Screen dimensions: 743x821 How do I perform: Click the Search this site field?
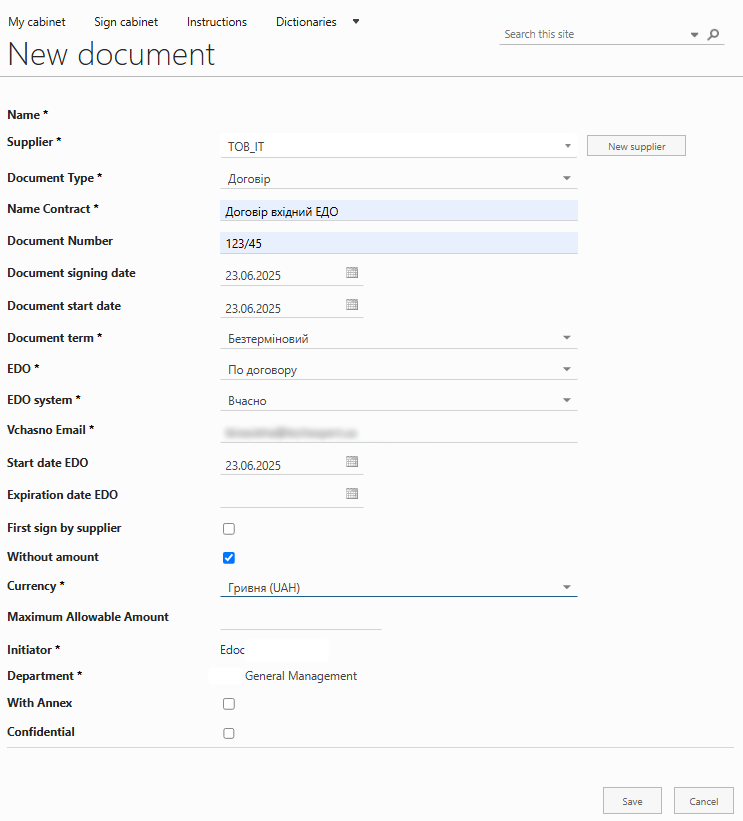pyautogui.click(x=594, y=35)
